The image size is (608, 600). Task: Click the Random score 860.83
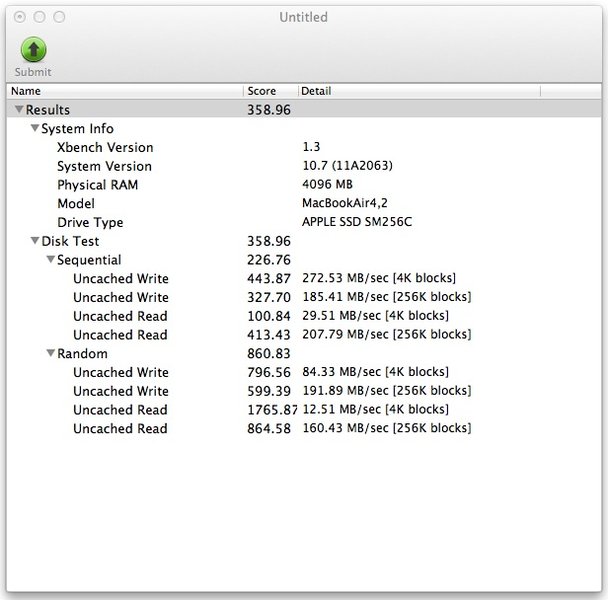point(269,353)
